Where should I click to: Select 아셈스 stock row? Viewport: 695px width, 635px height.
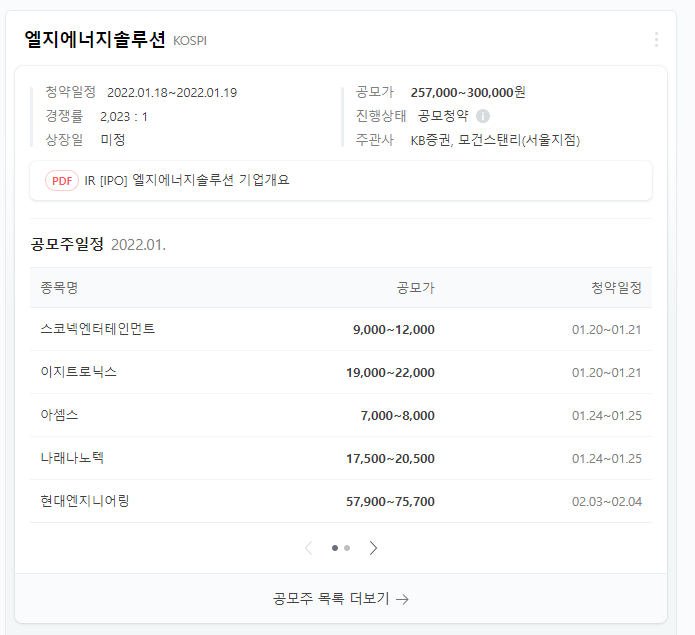coord(340,415)
